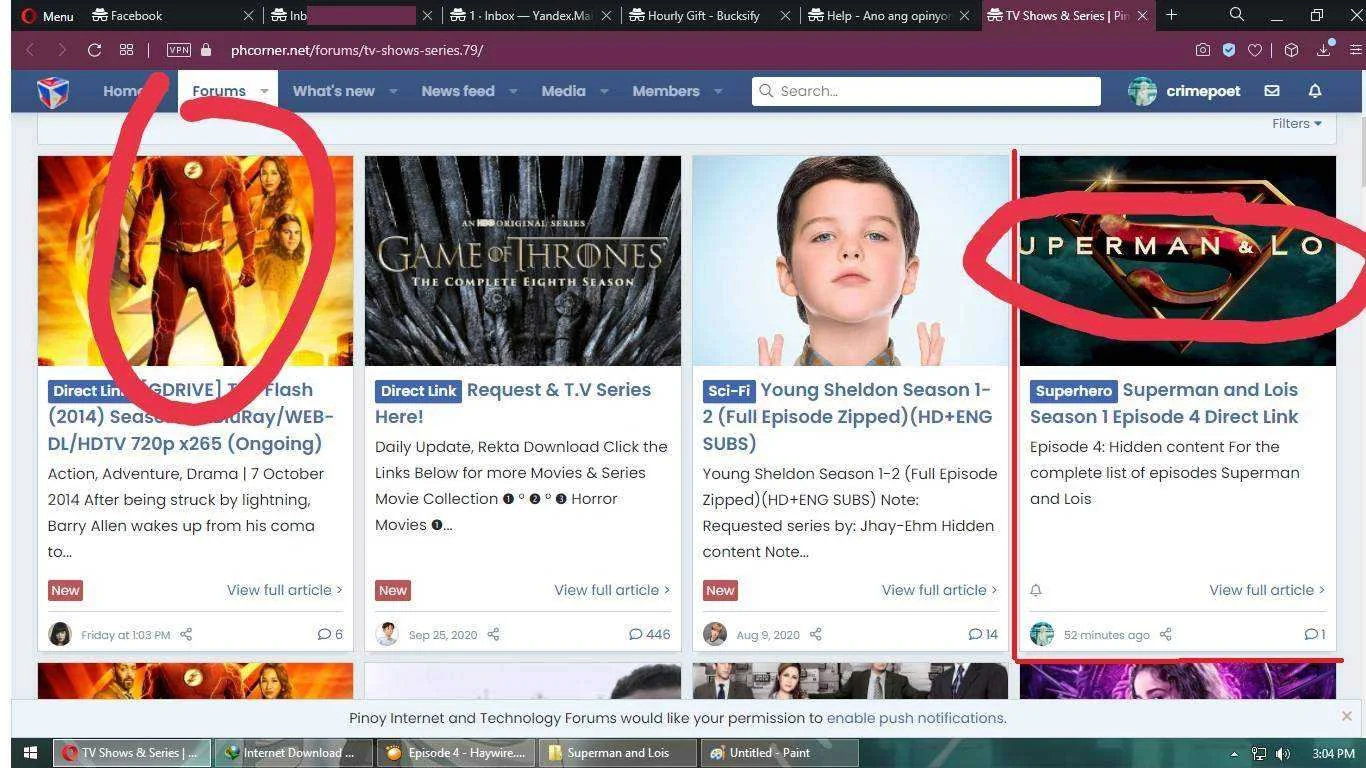This screenshot has width=1366, height=768.
Task: Open the Windows Start button
Action: point(30,753)
